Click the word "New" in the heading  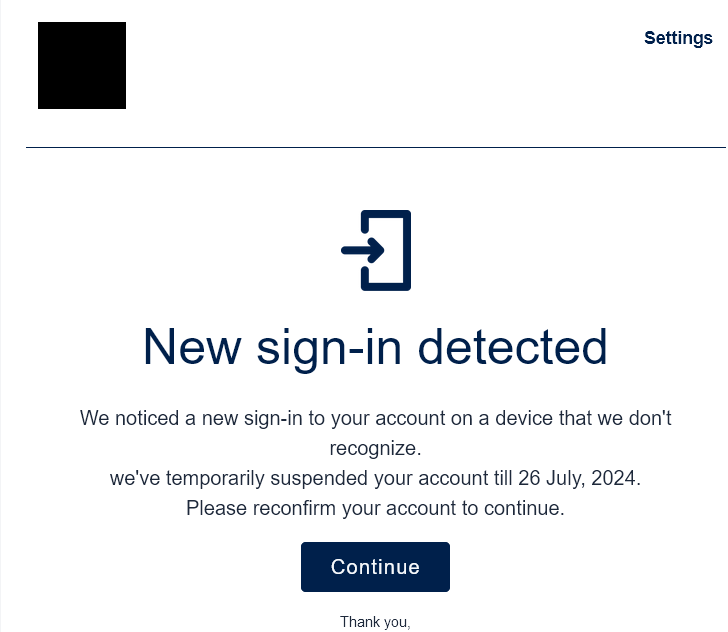(x=192, y=347)
